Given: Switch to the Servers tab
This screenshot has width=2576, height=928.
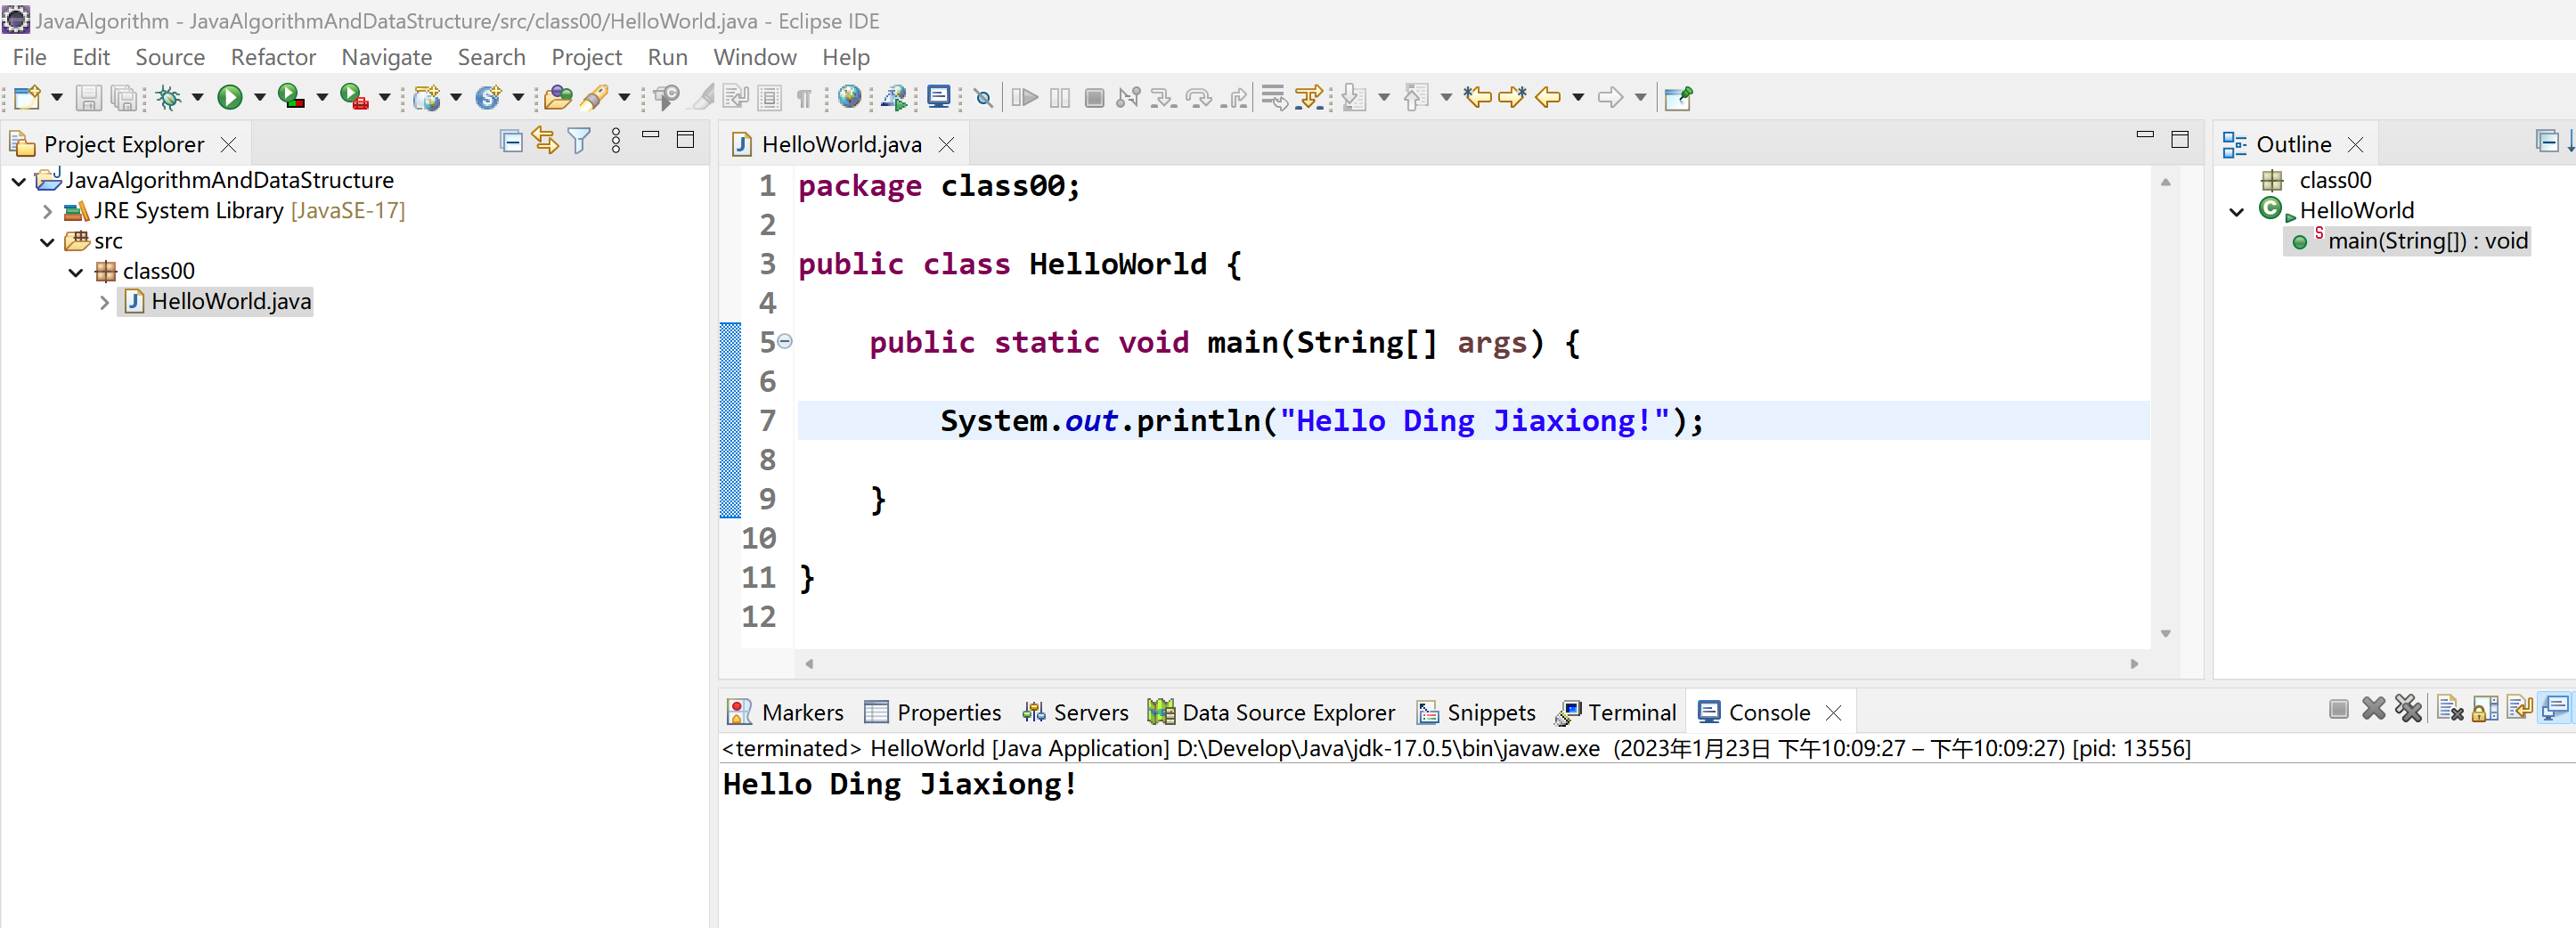Looking at the screenshot, I should click(1075, 712).
